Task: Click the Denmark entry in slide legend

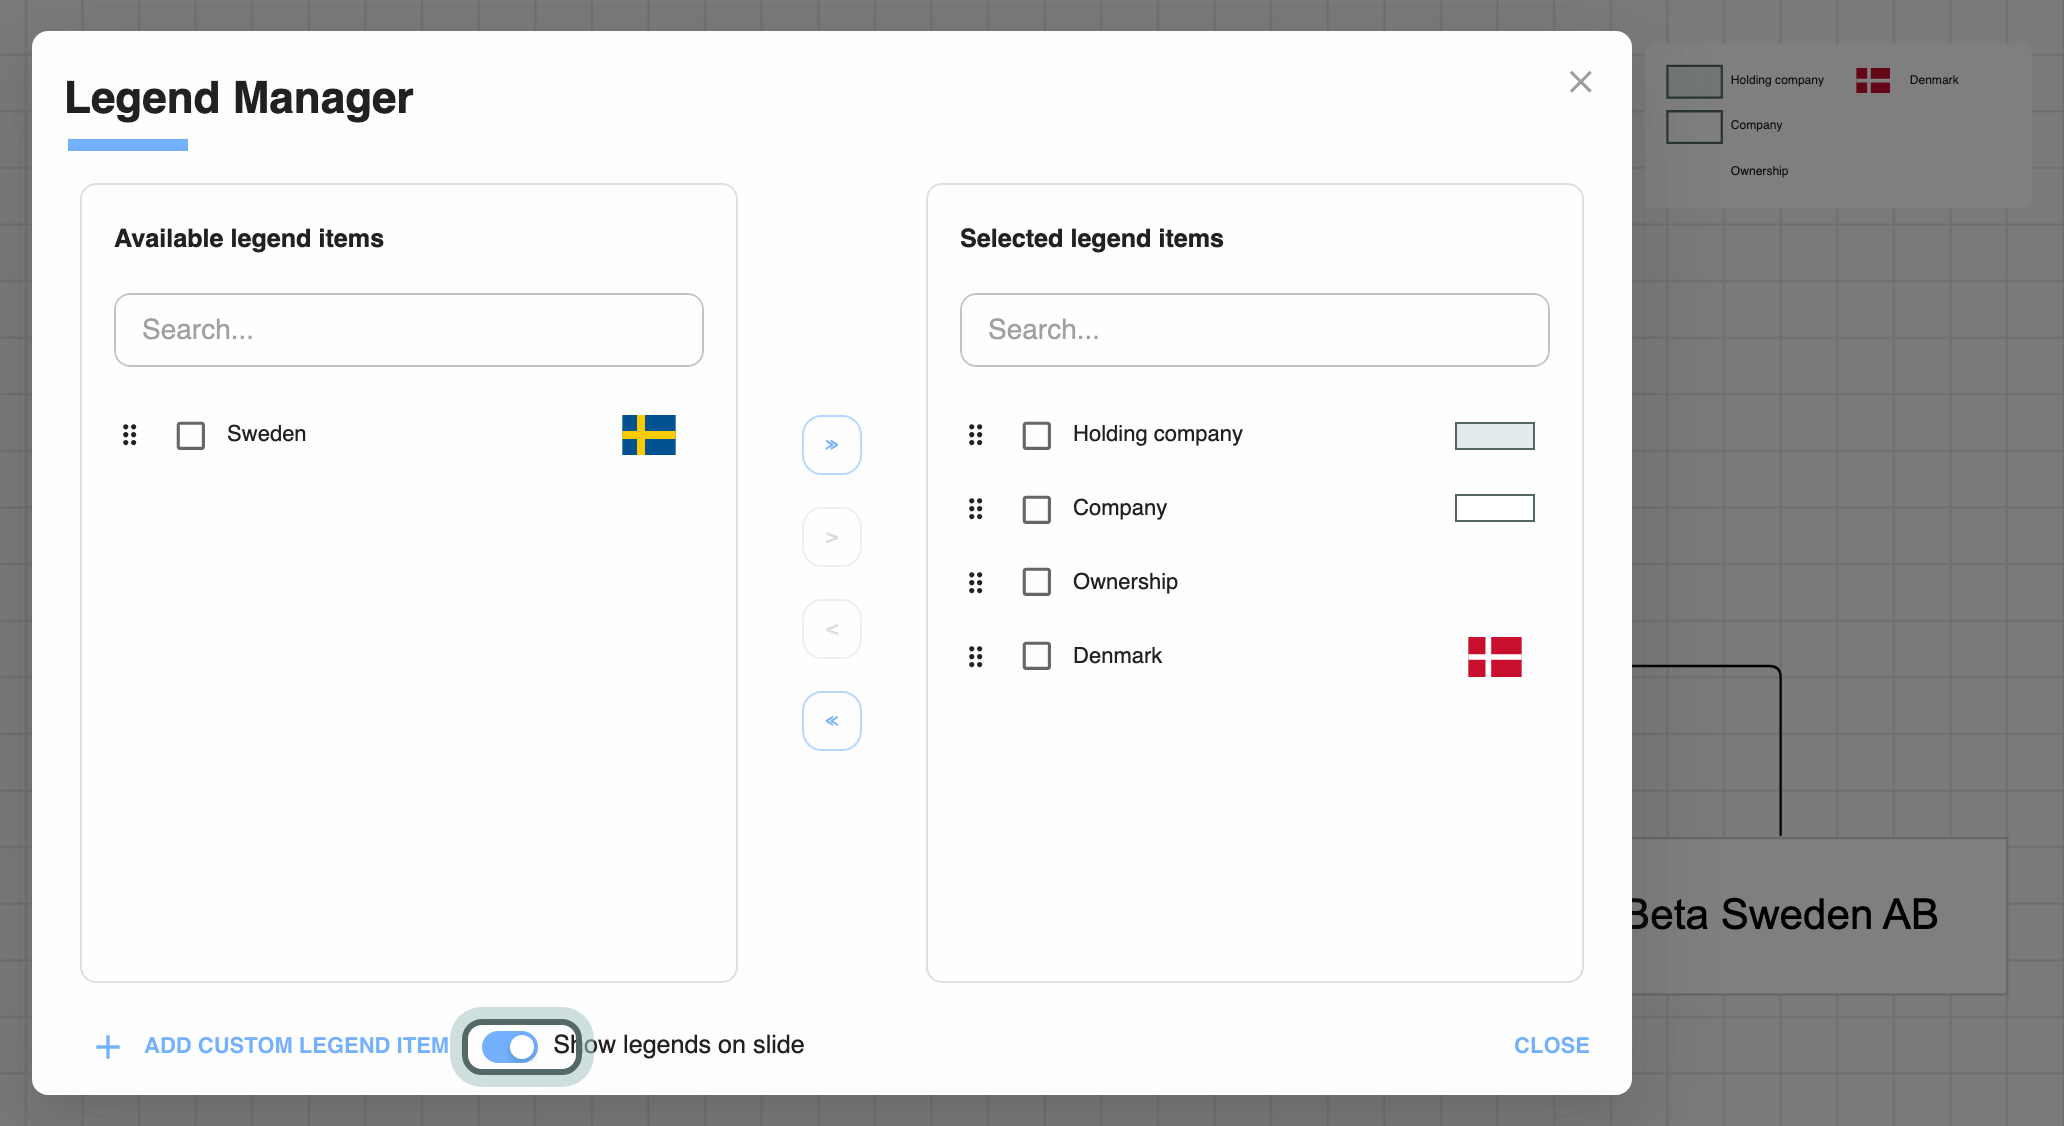Action: [1907, 80]
